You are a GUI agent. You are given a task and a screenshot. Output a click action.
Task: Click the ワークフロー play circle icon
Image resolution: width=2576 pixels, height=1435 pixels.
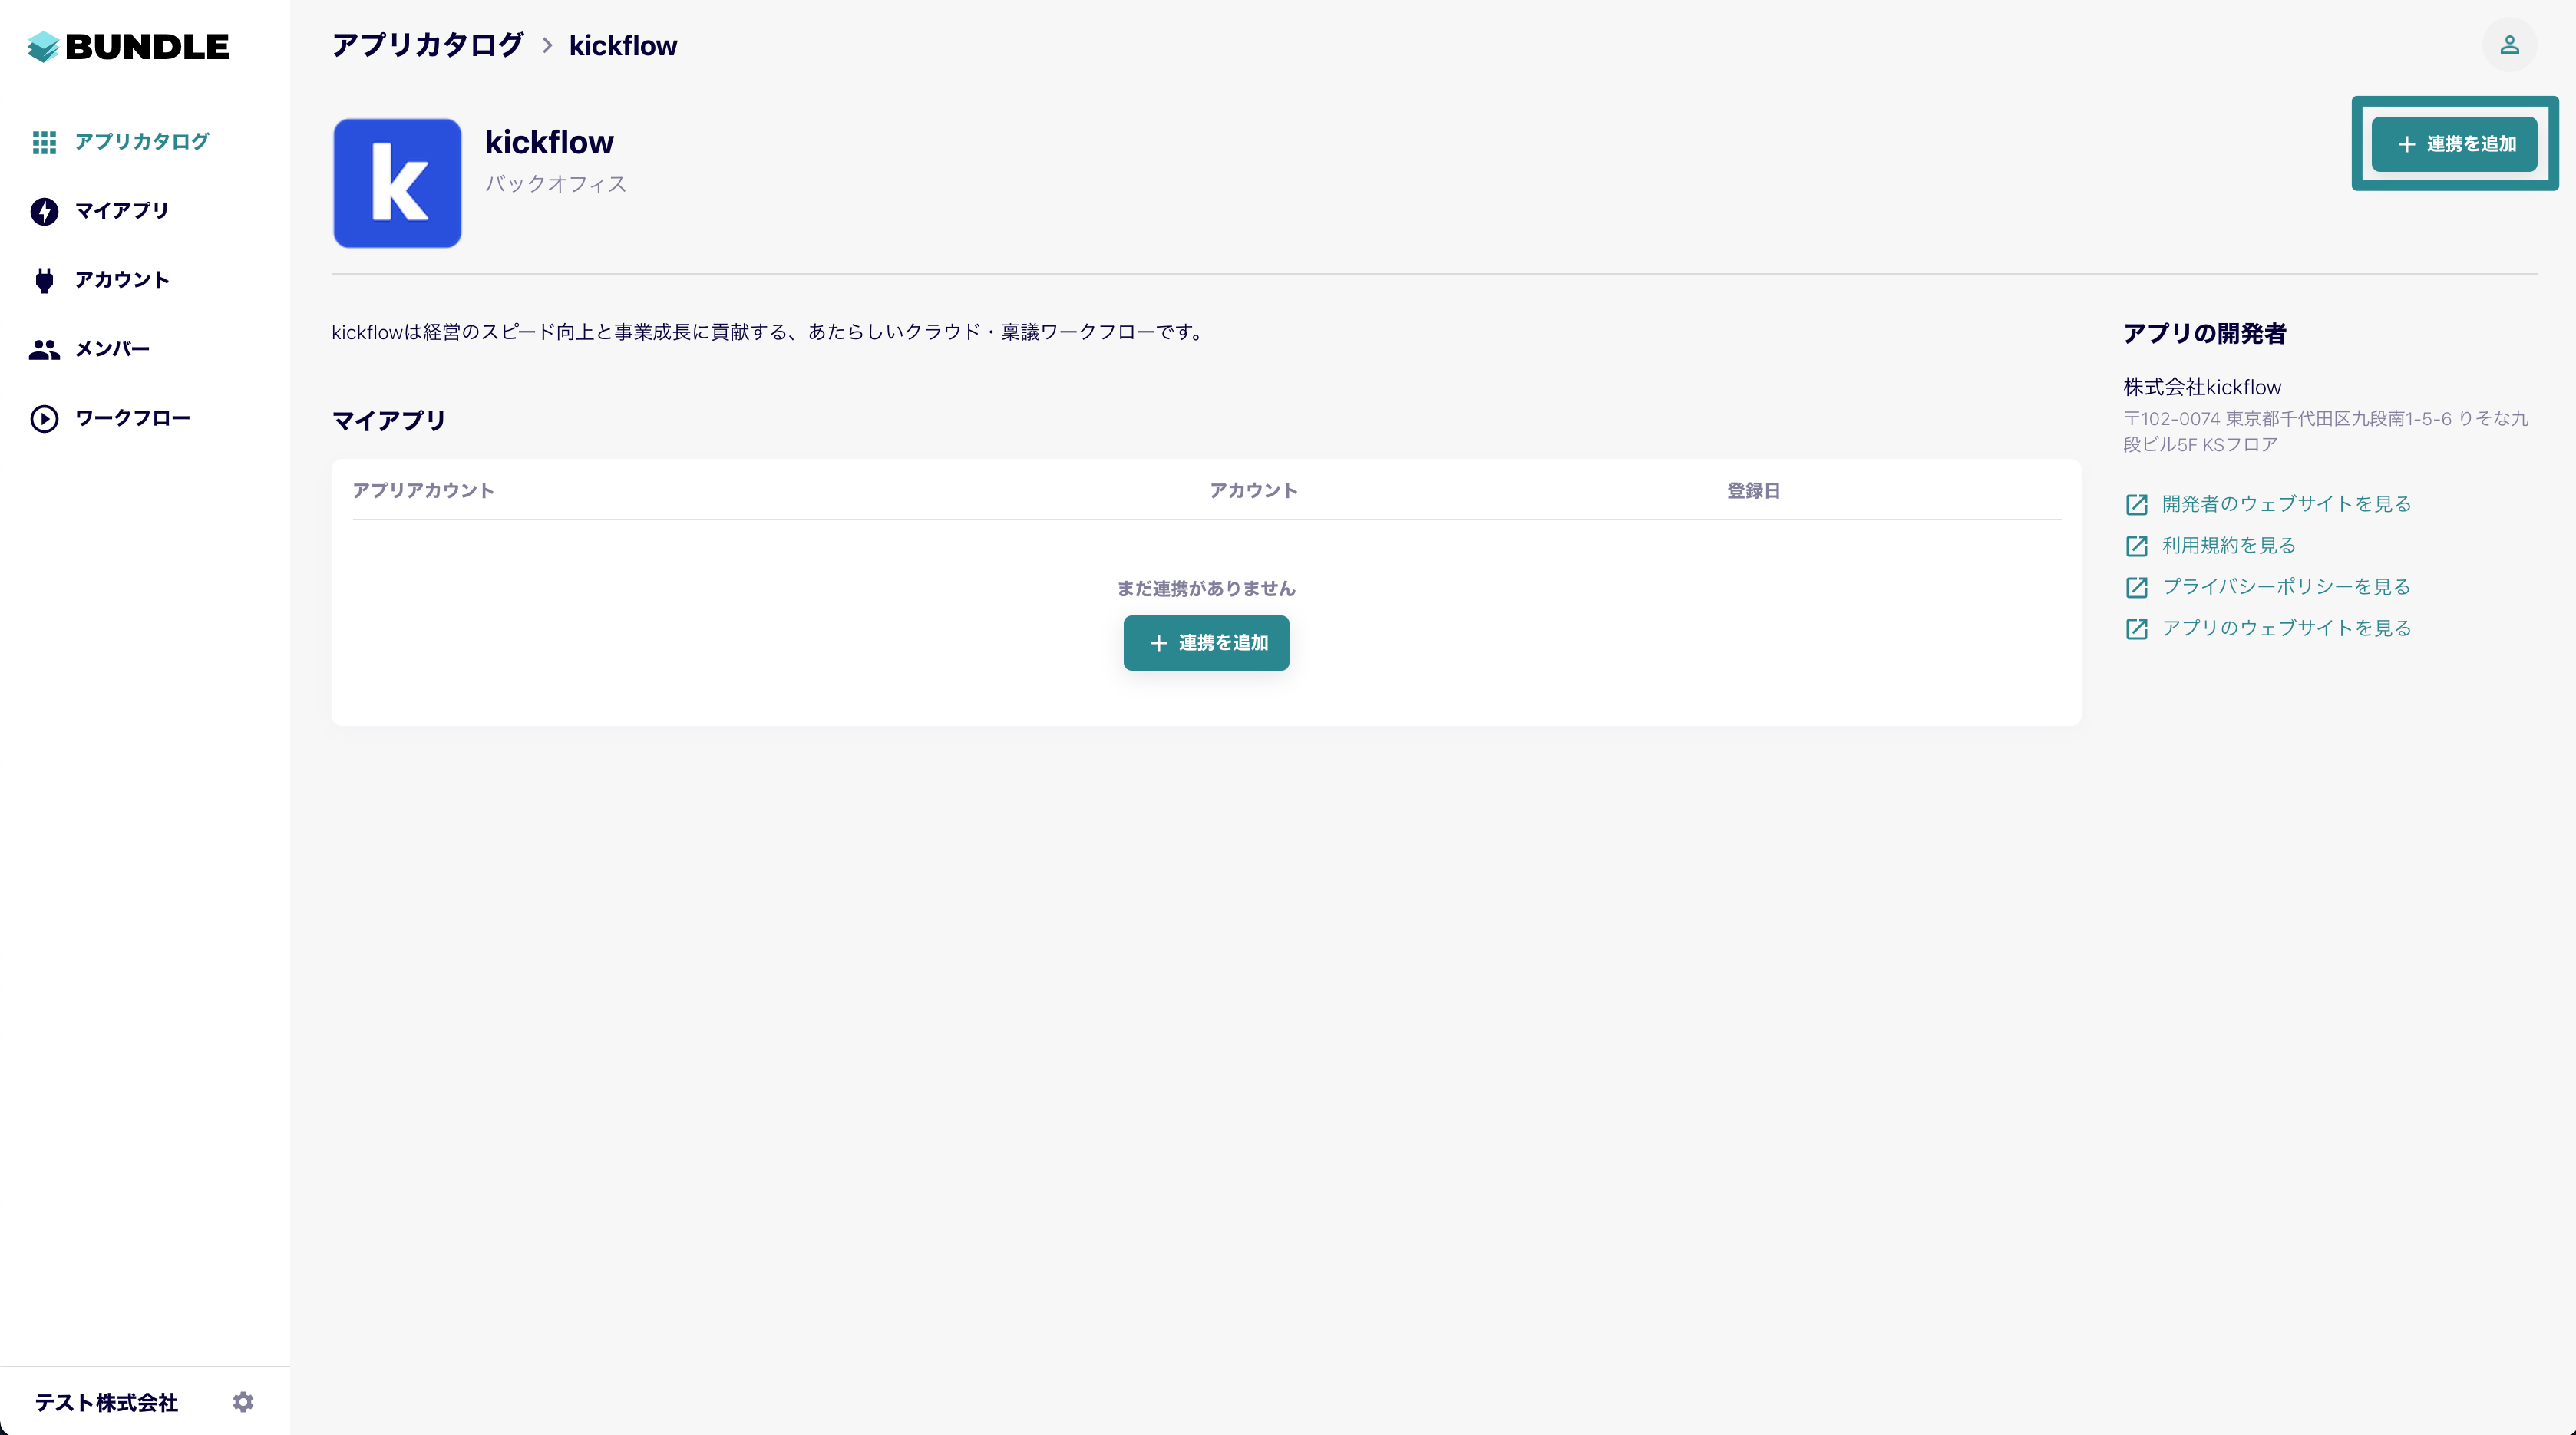[x=44, y=418]
